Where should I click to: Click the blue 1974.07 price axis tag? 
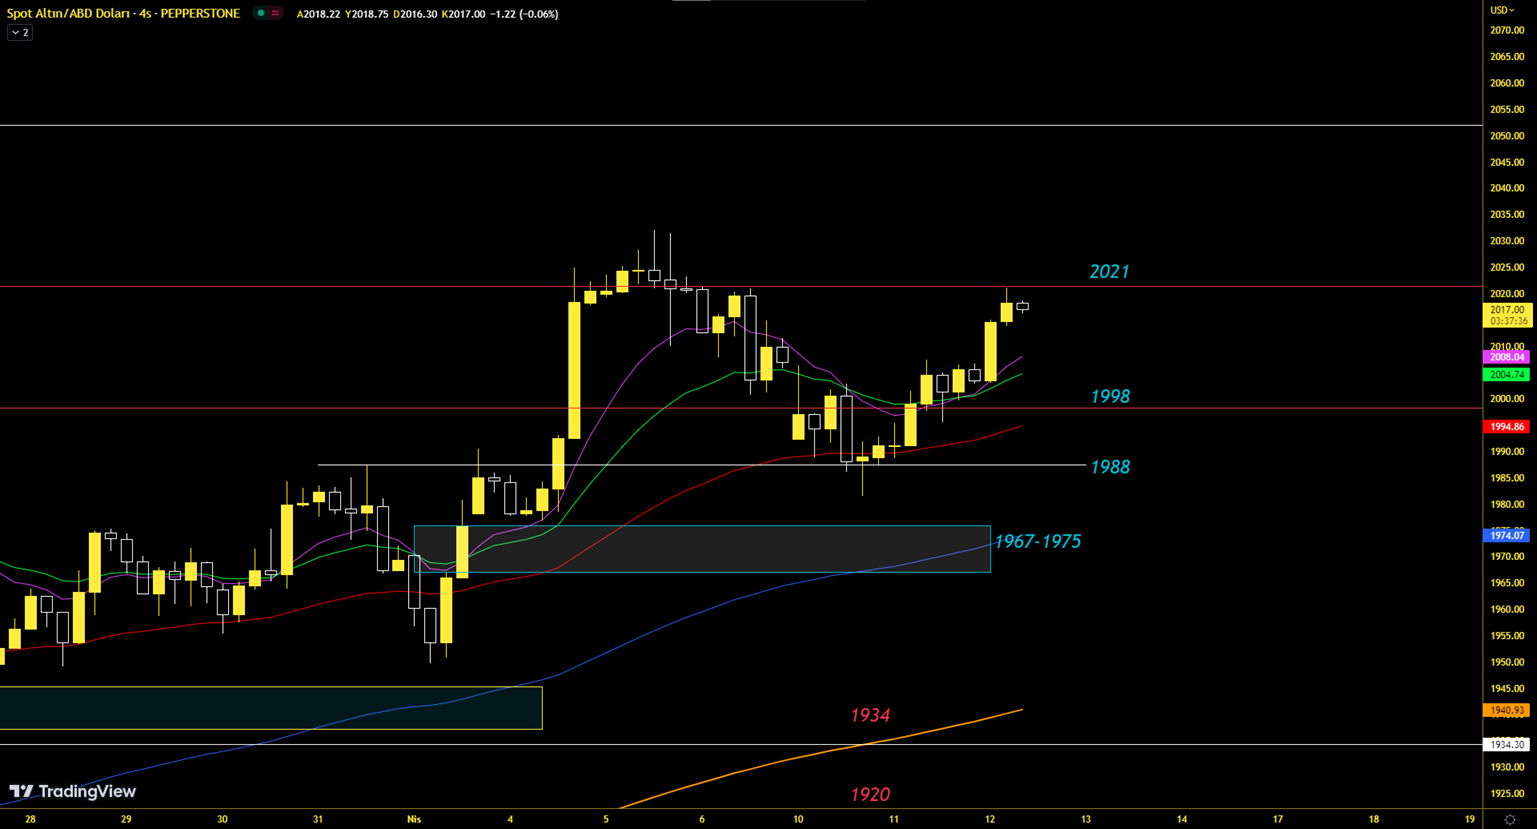point(1506,536)
